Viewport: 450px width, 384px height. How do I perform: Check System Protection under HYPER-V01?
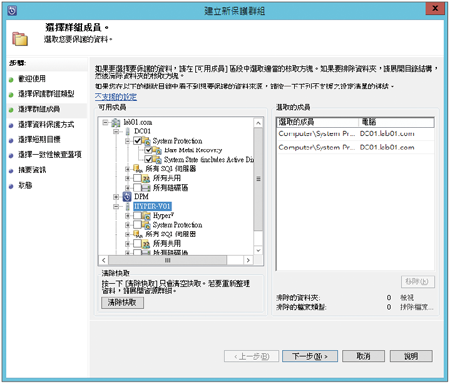point(137,225)
